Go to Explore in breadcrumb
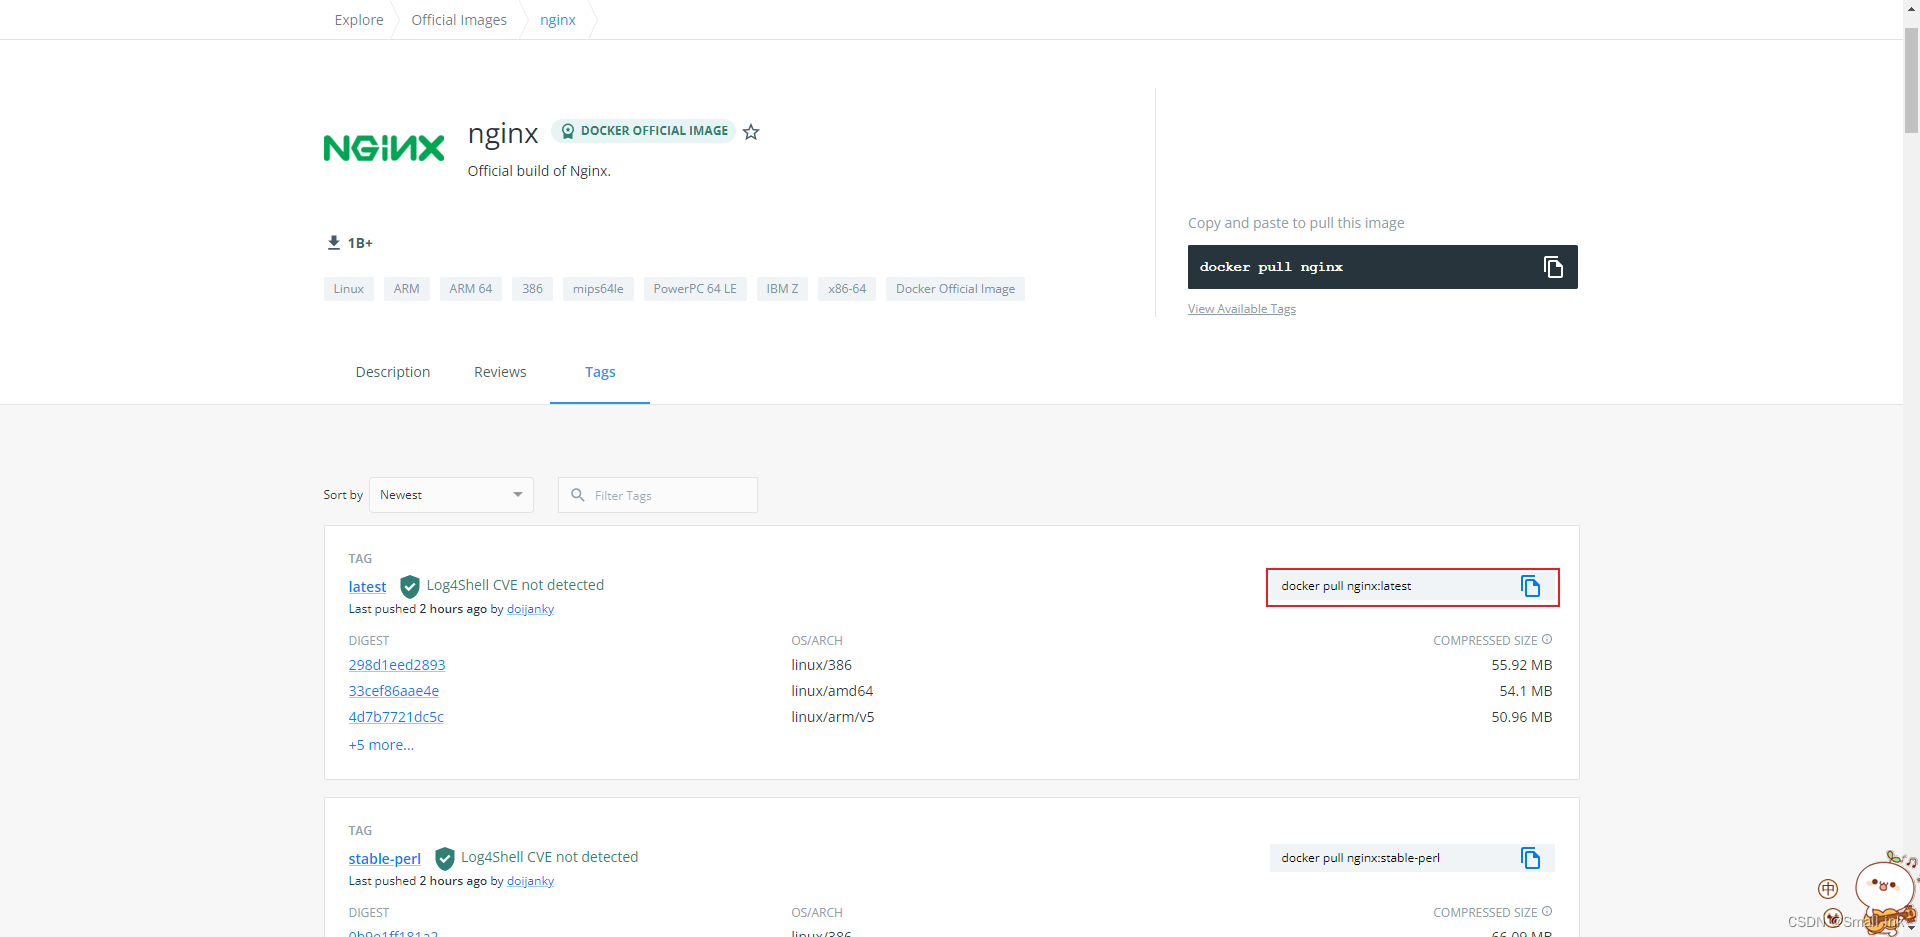 [x=359, y=20]
